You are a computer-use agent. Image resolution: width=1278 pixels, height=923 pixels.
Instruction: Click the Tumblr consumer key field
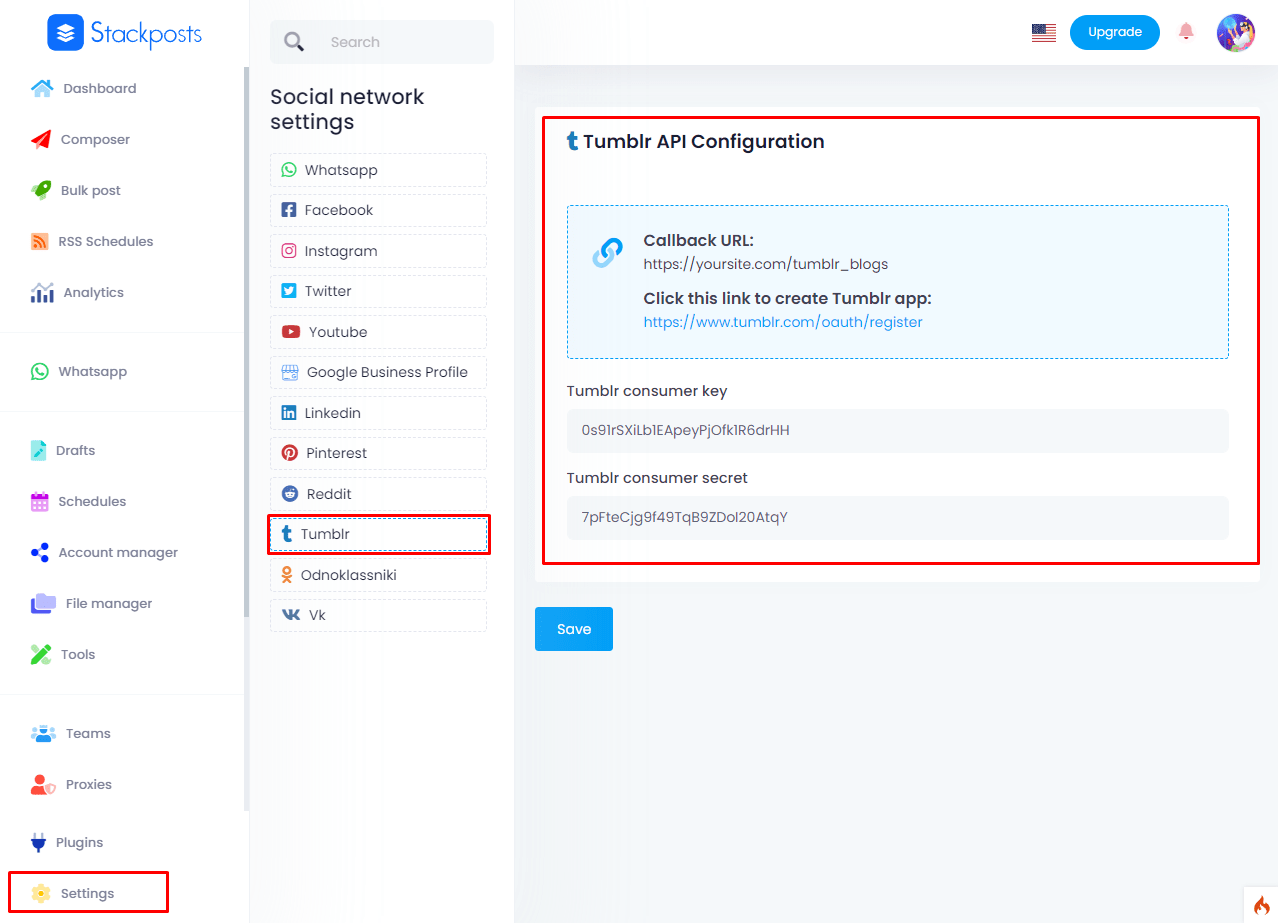[x=897, y=430]
